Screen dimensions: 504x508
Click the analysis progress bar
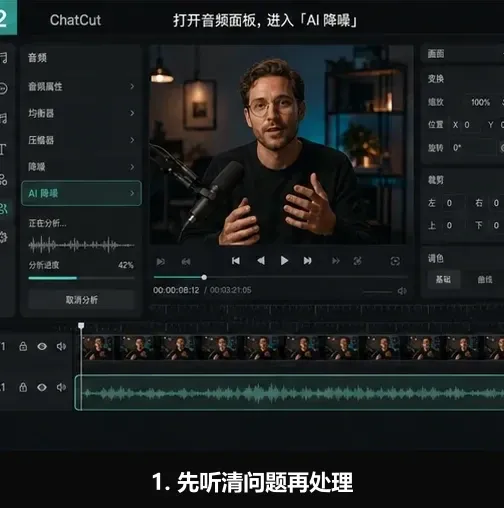click(x=81, y=278)
